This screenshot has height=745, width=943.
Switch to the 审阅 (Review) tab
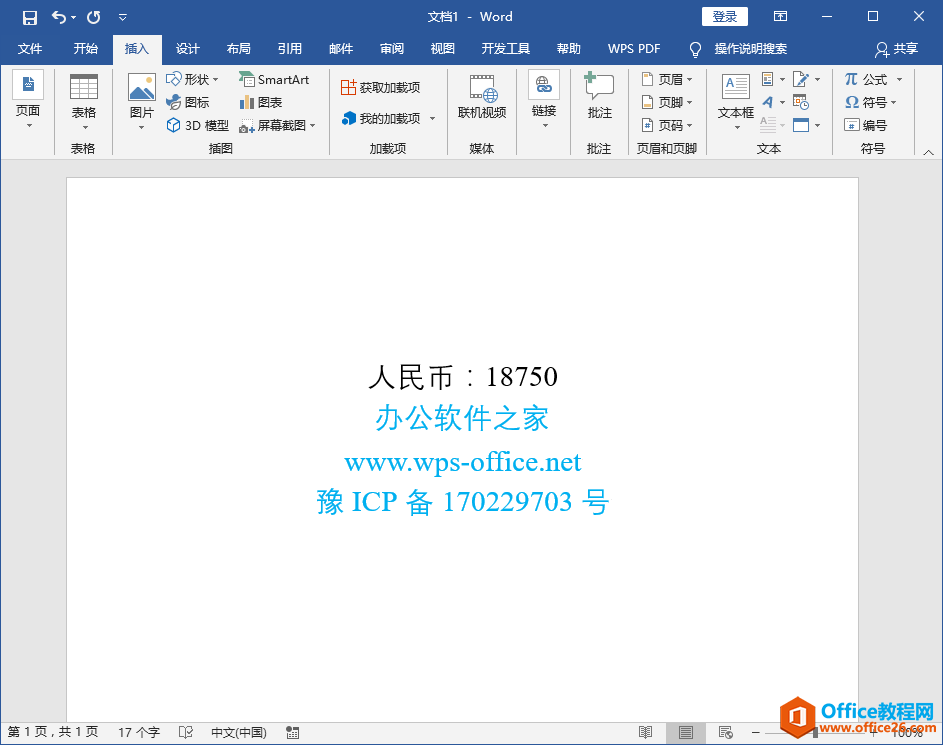[x=392, y=49]
